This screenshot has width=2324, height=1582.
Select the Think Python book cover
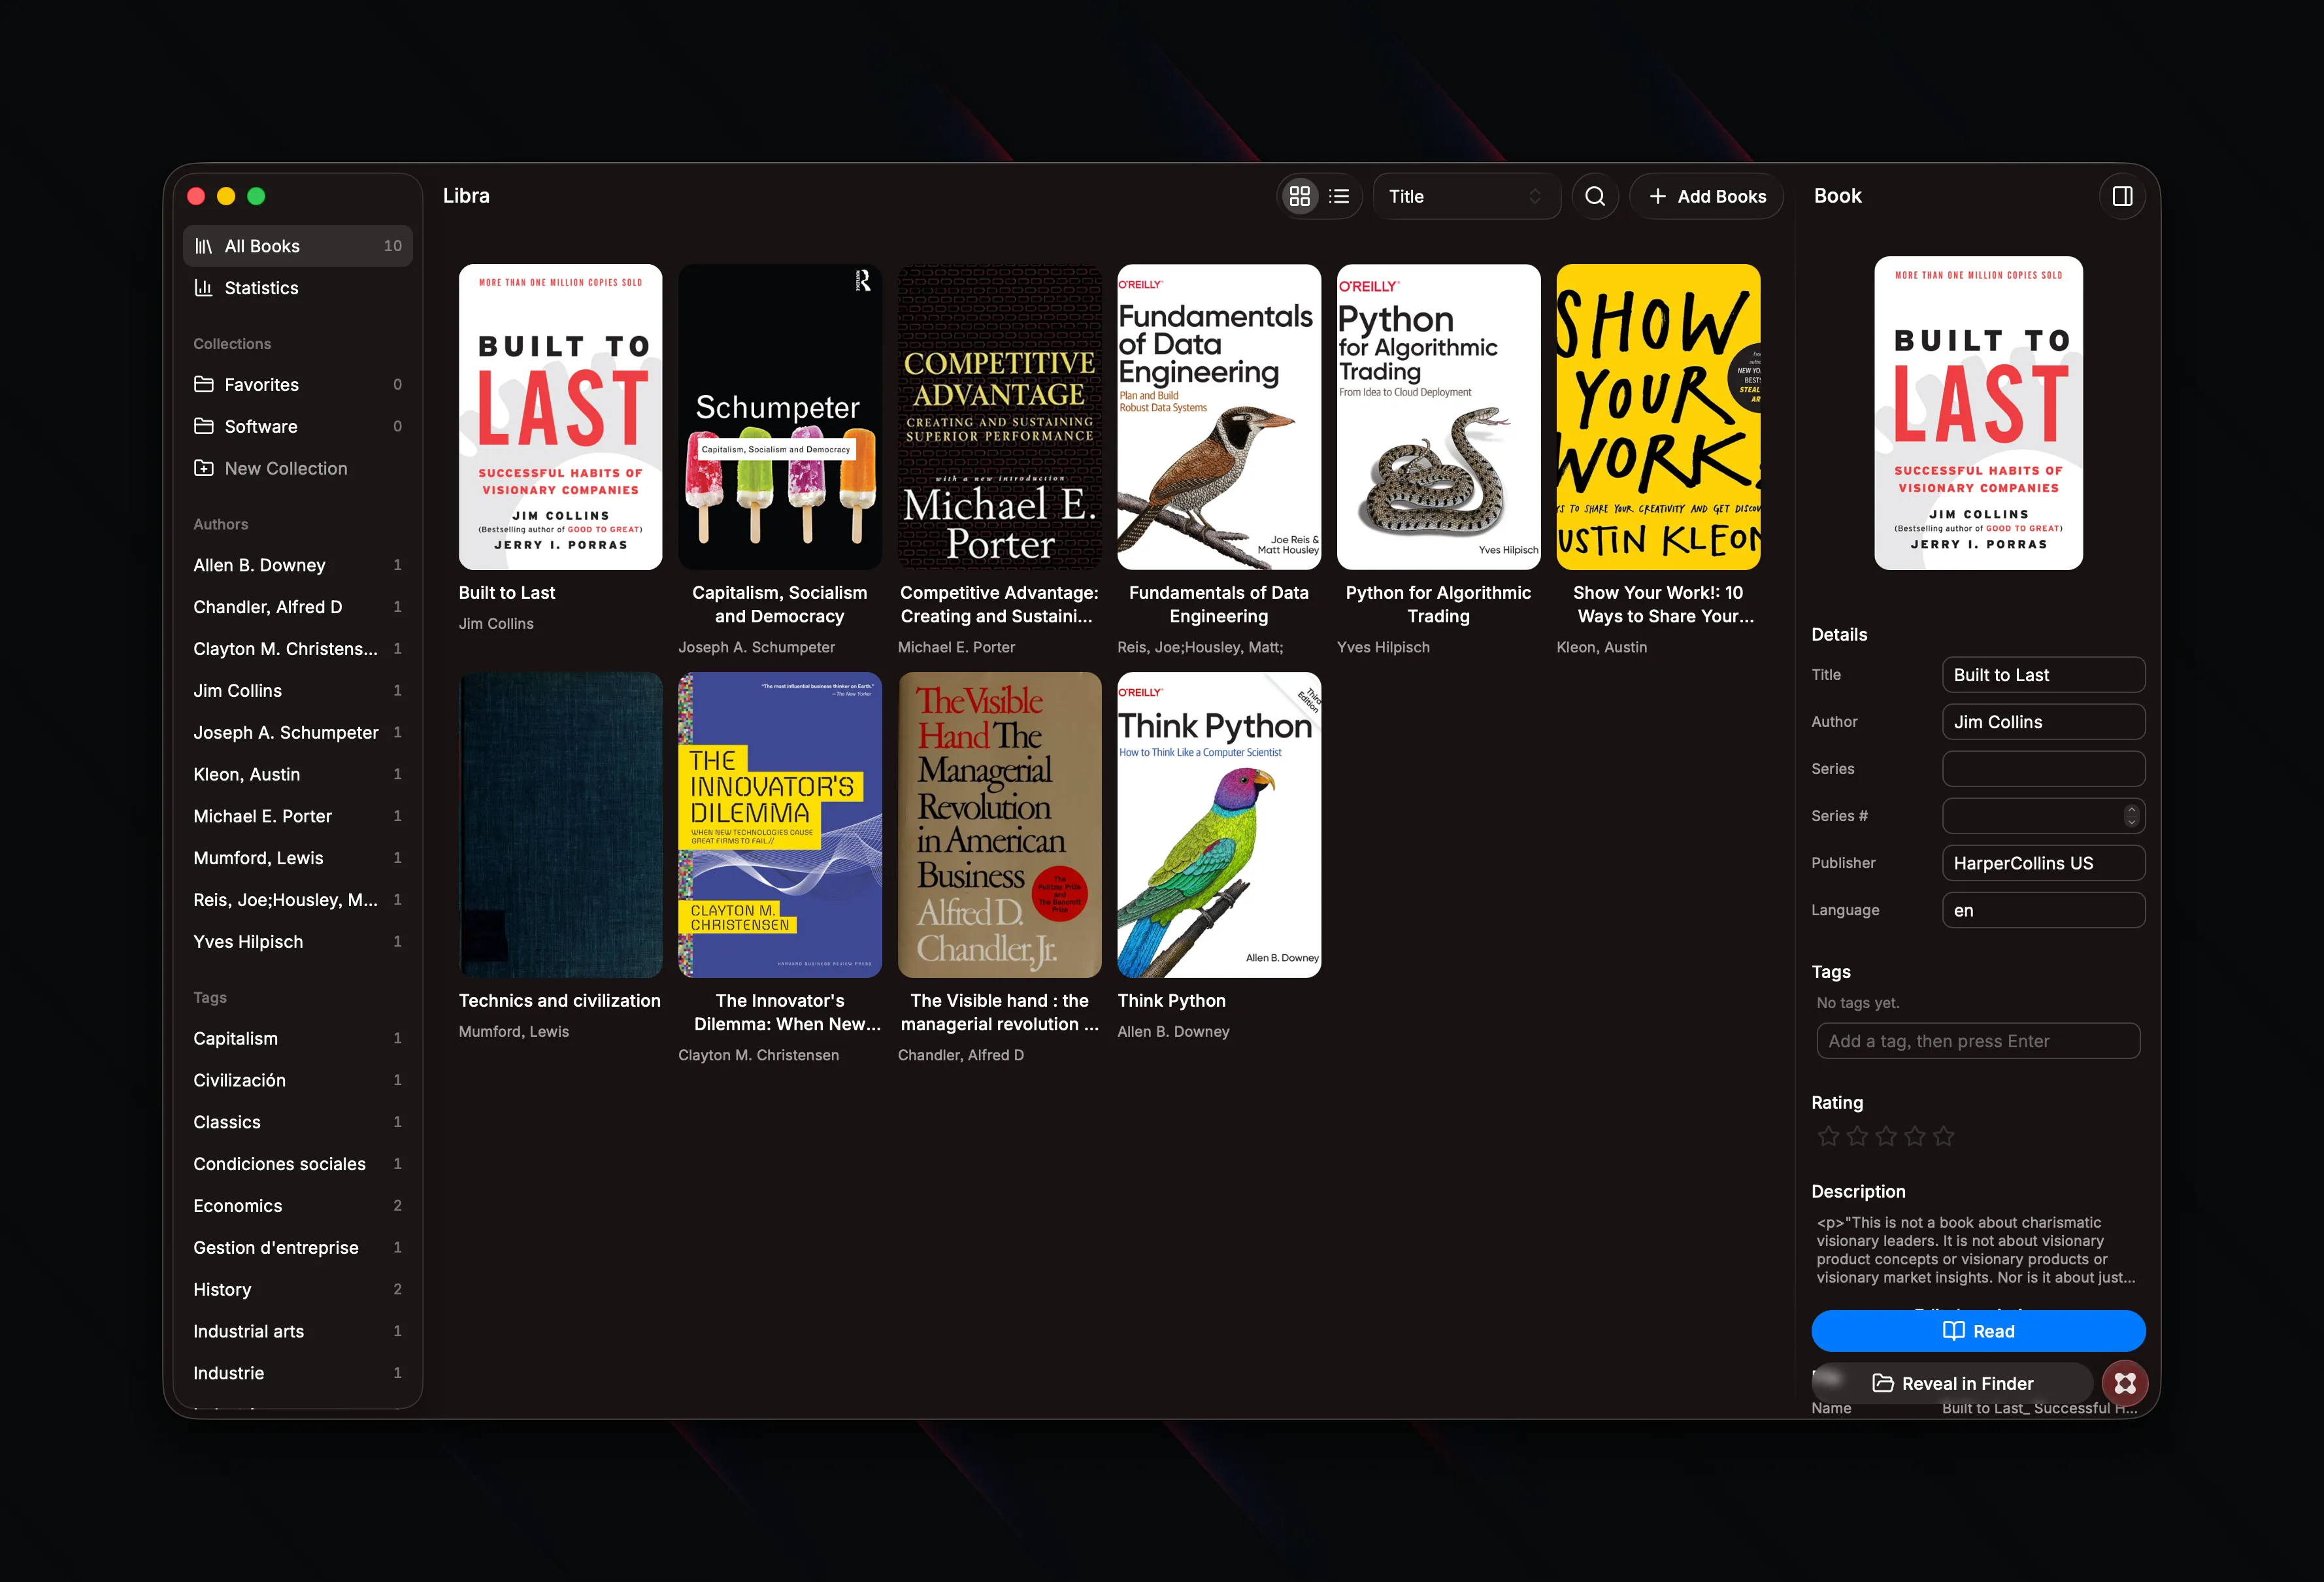coord(1219,825)
